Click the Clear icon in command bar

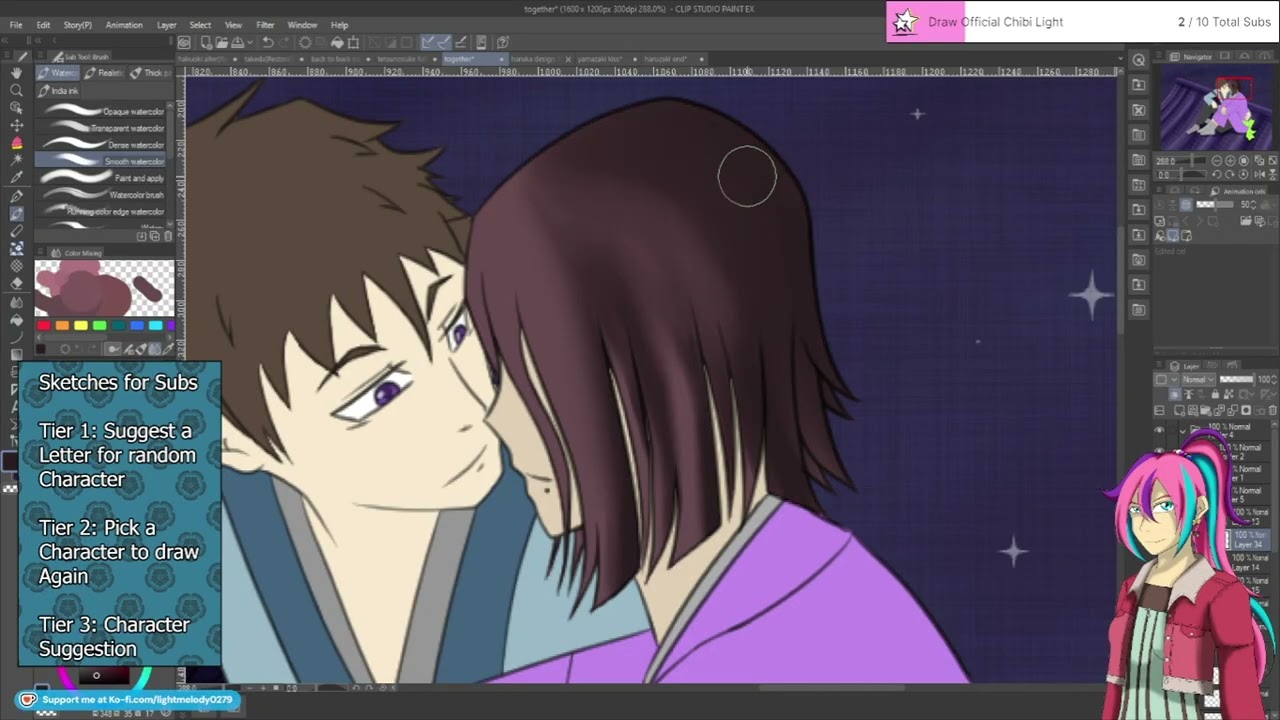pos(305,42)
